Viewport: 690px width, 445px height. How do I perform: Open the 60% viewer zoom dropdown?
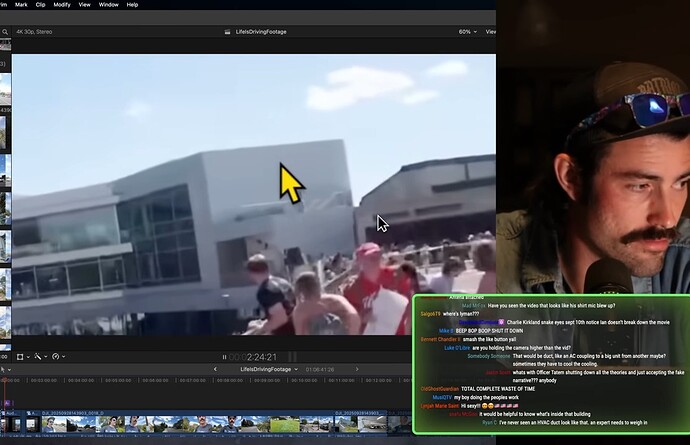click(465, 32)
